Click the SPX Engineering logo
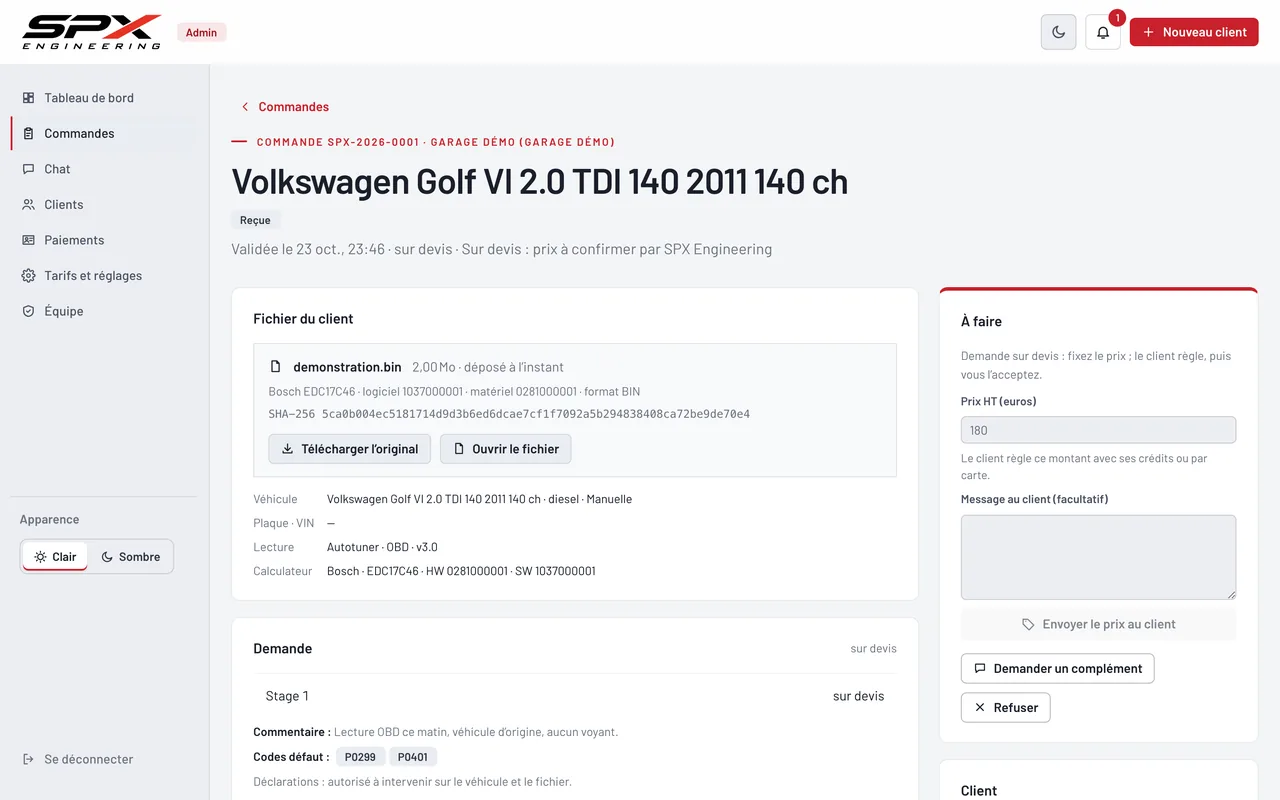The height and width of the screenshot is (800, 1280). 92,32
